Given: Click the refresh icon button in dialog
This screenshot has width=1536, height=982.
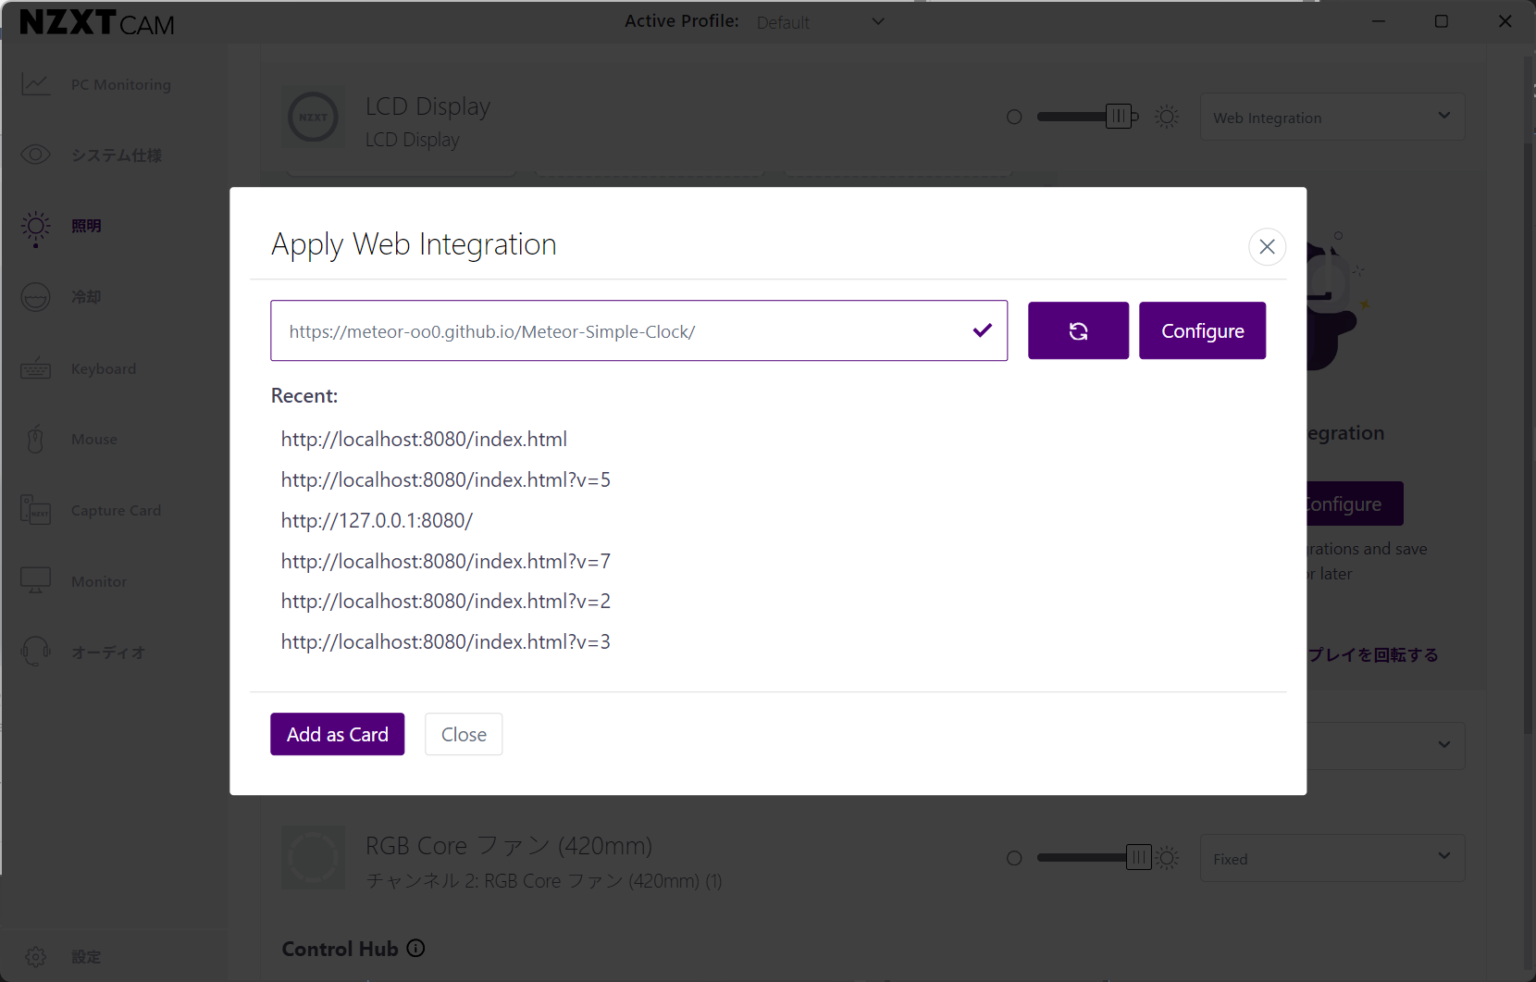Looking at the screenshot, I should click(1077, 331).
